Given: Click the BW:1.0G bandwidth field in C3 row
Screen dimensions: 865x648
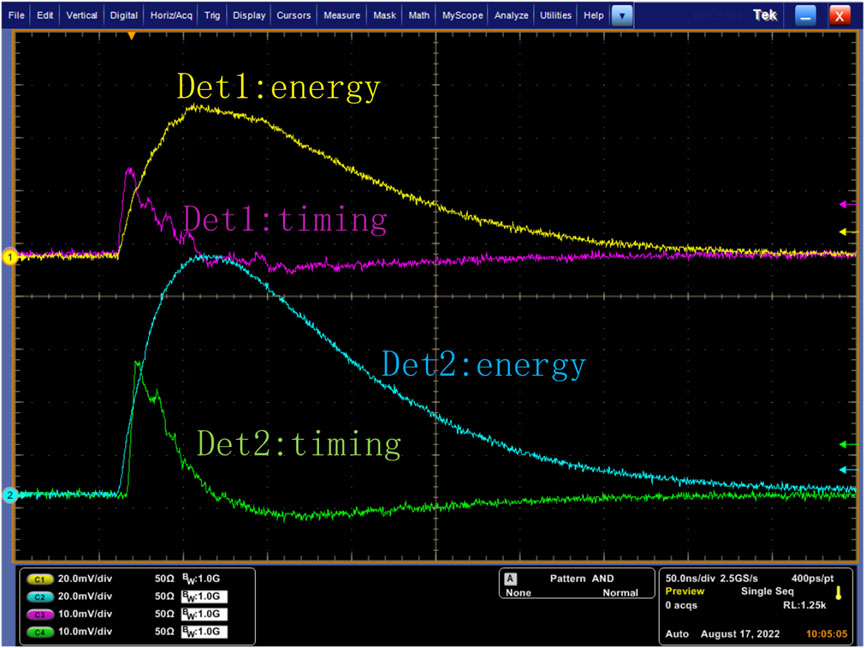Looking at the screenshot, I should [204, 614].
